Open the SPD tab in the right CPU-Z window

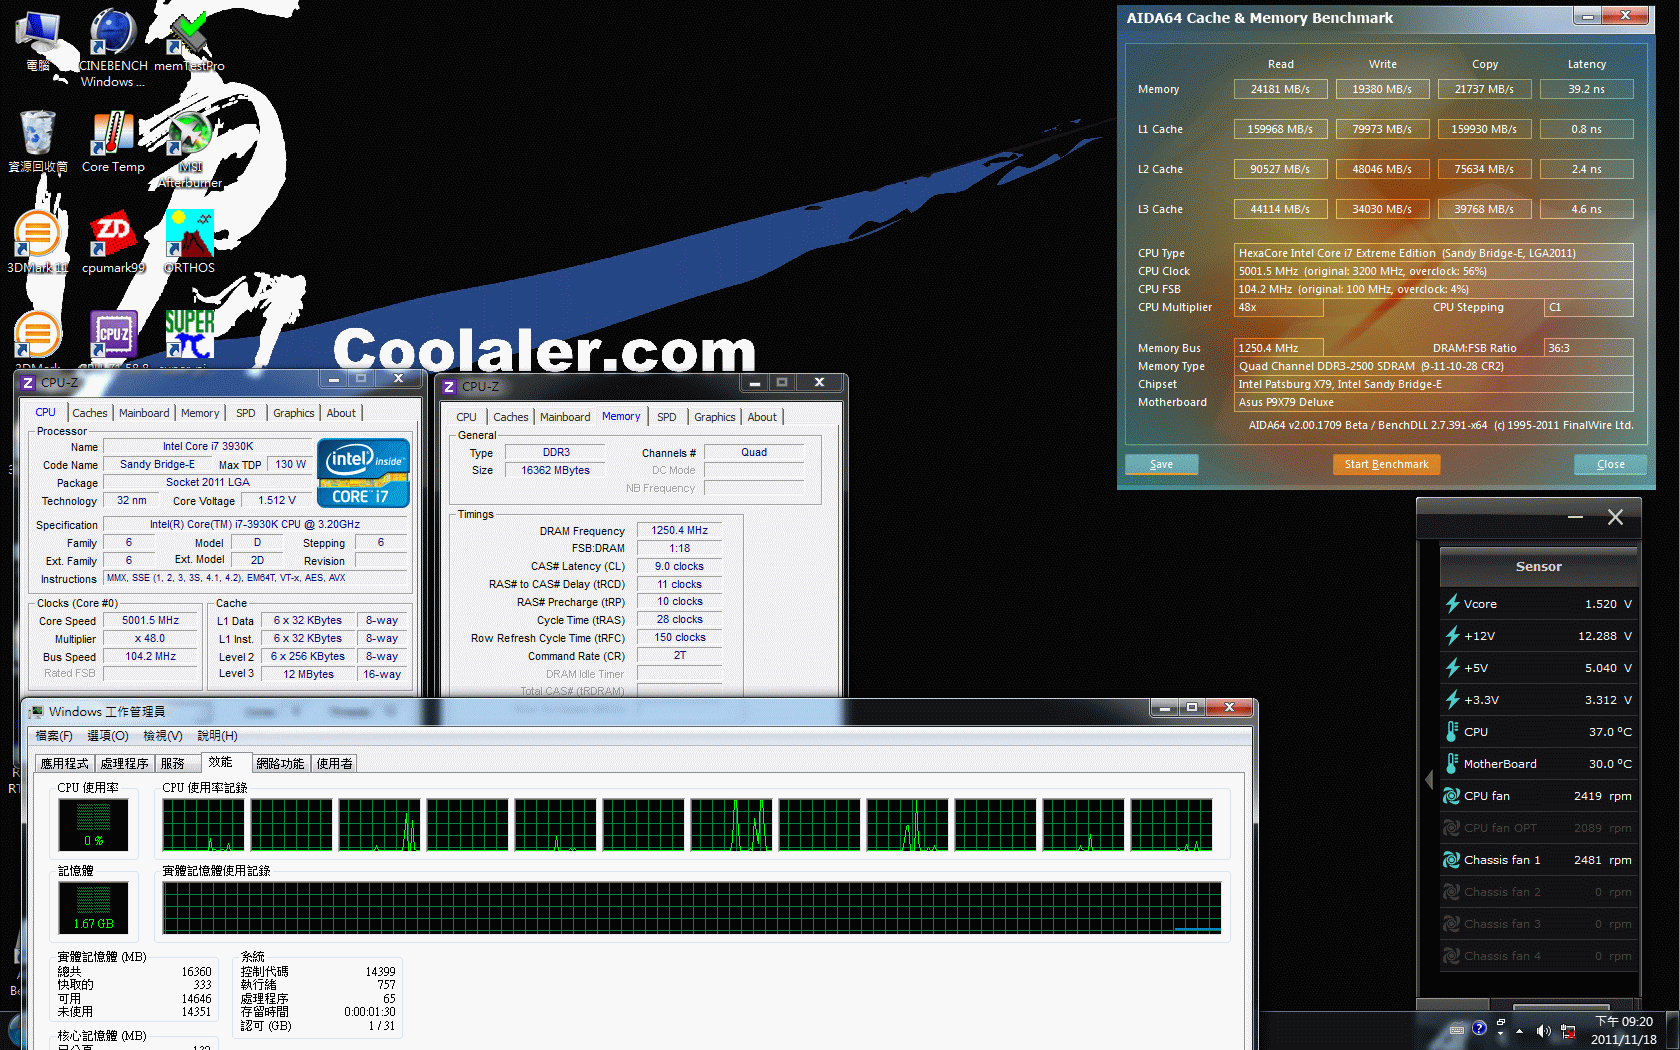click(x=667, y=417)
